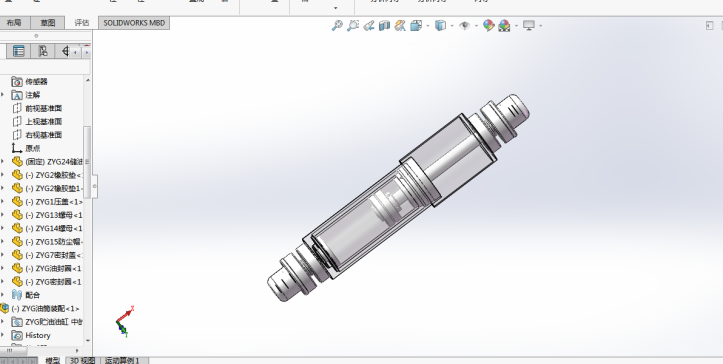The image size is (723, 364).
Task: Switch to the 评估 tab
Action: tap(82, 23)
